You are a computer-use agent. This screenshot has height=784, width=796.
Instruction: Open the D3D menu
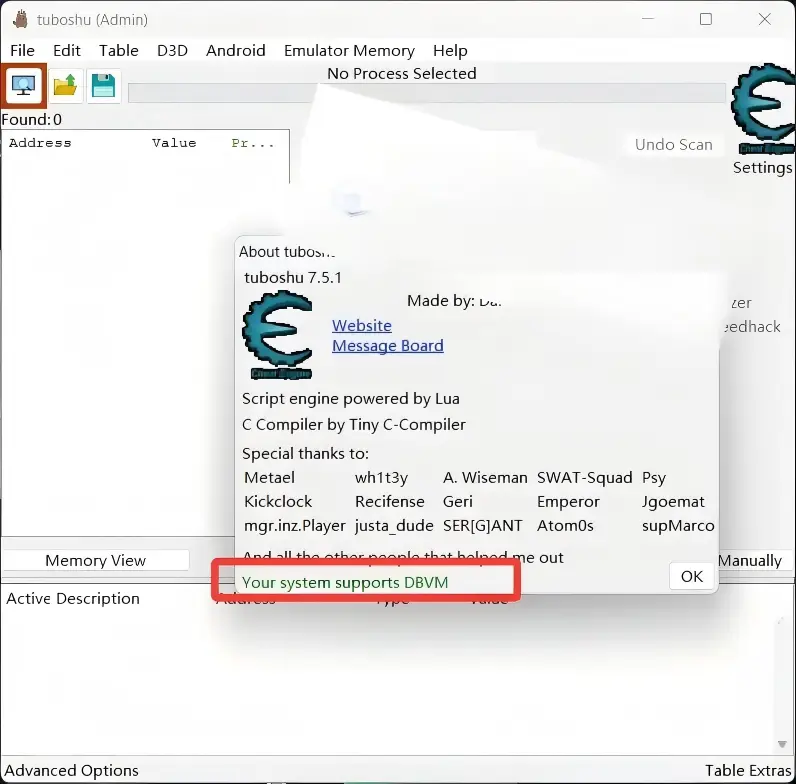point(172,51)
